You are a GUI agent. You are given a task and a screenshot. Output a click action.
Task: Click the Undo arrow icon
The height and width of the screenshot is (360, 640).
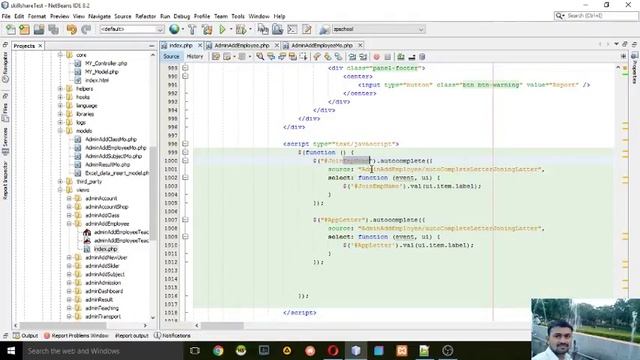pyautogui.click(x=71, y=29)
